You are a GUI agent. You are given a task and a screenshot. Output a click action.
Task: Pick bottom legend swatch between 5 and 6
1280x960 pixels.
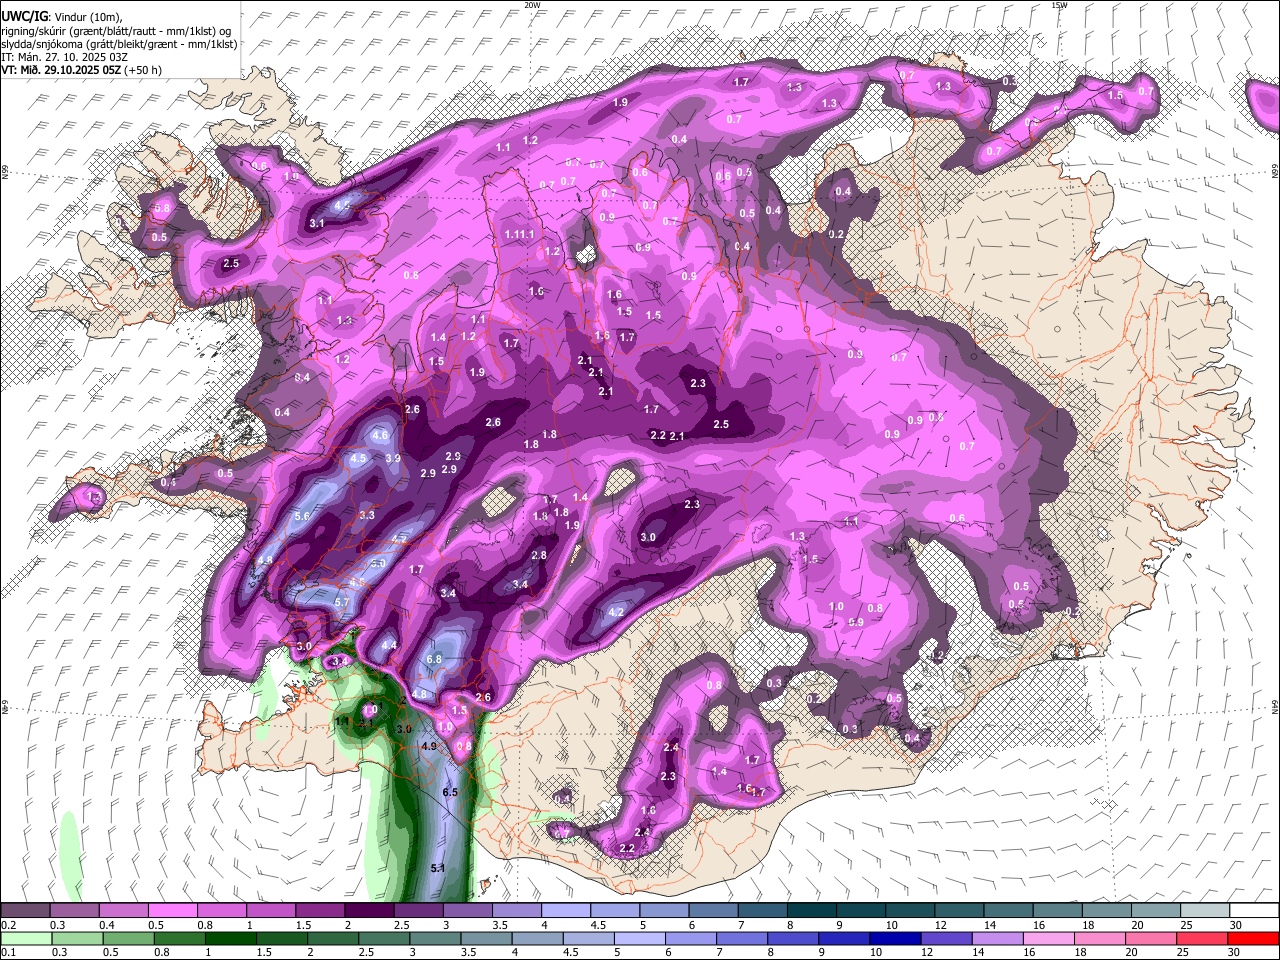[640, 938]
